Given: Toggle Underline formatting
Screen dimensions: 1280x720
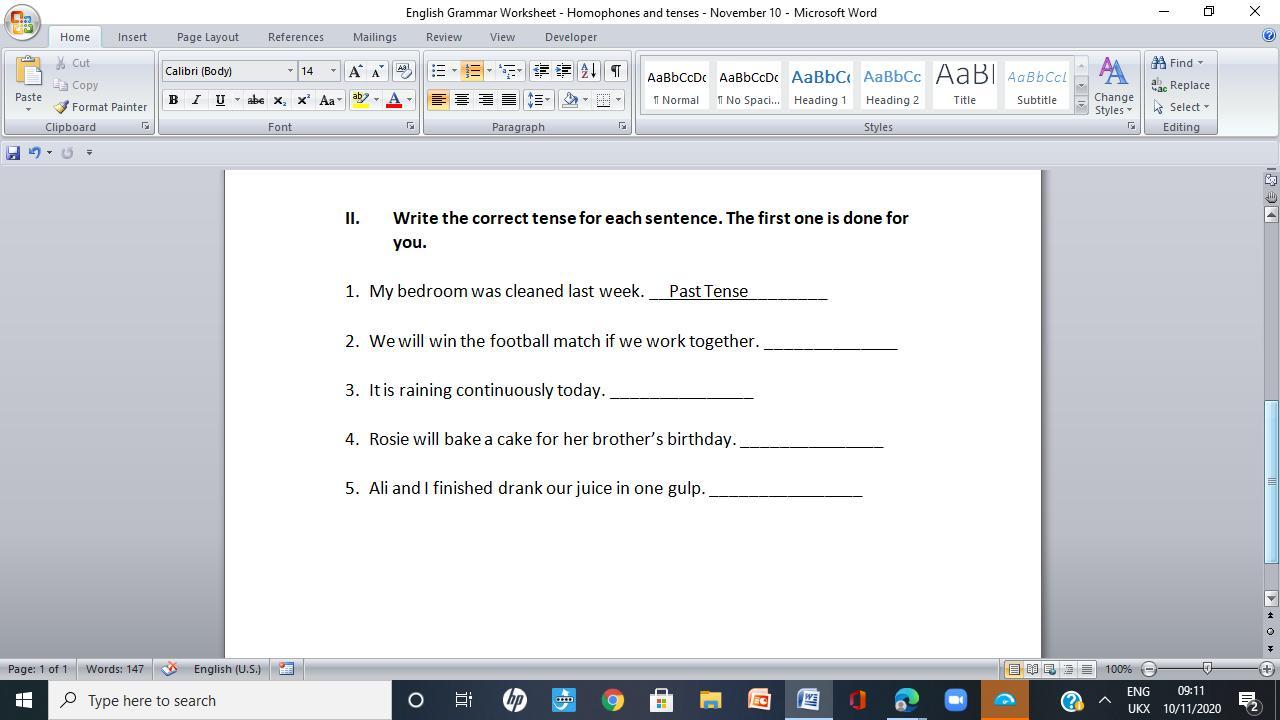Looking at the screenshot, I should 219,100.
